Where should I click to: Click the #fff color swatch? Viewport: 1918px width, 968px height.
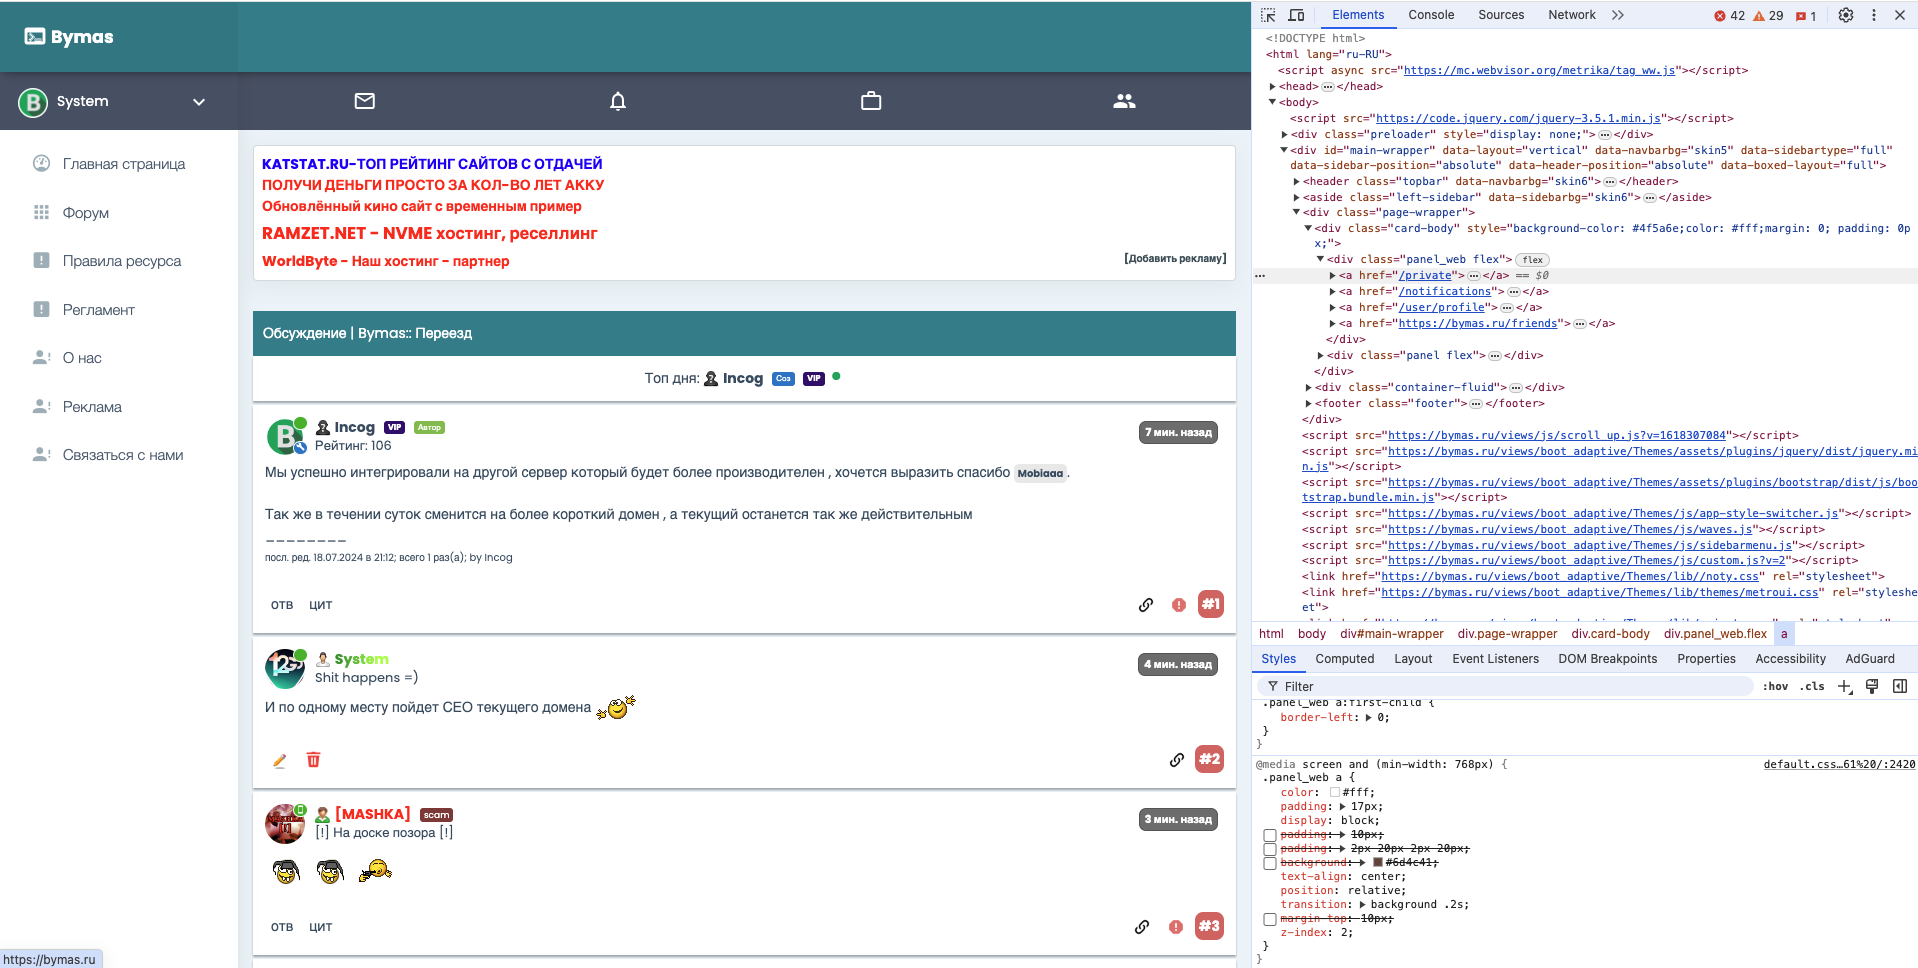click(x=1335, y=792)
